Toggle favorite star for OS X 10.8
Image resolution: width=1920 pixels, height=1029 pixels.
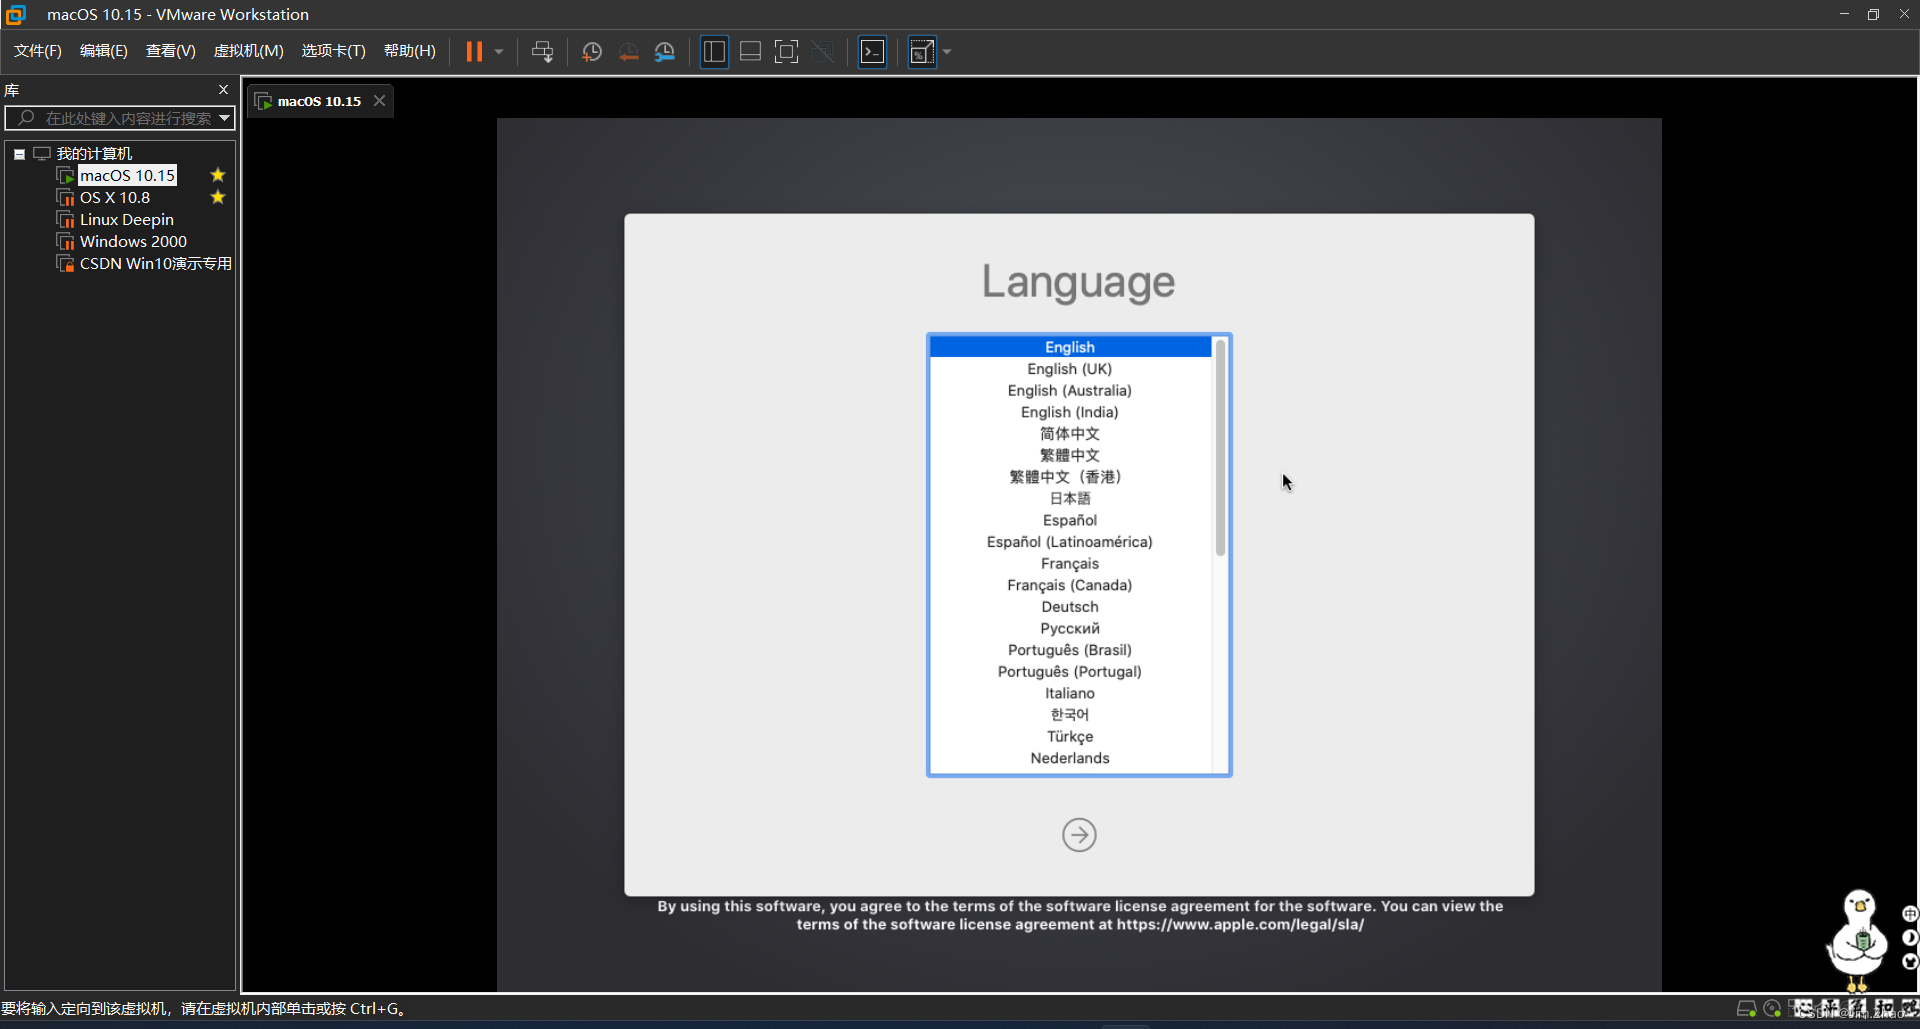pyautogui.click(x=217, y=198)
